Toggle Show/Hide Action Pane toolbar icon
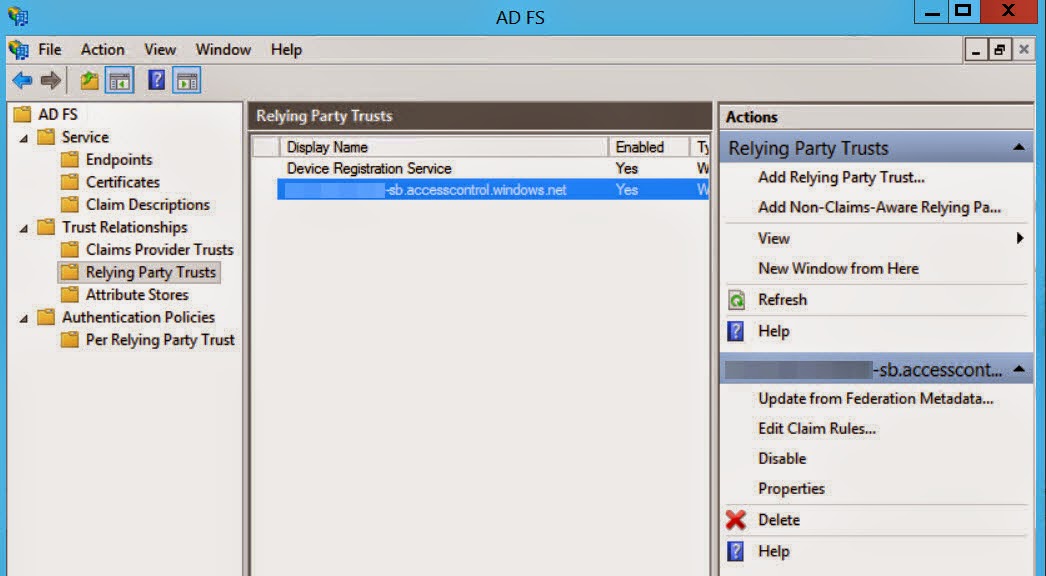 coord(187,81)
